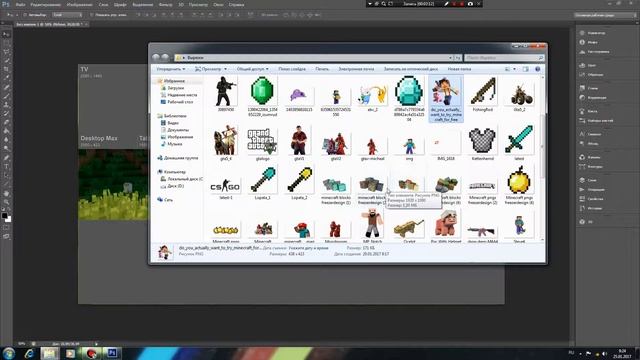Select the Lasso tool in Photoshop
Screen dimensions: 640x360
[x=6, y=52]
